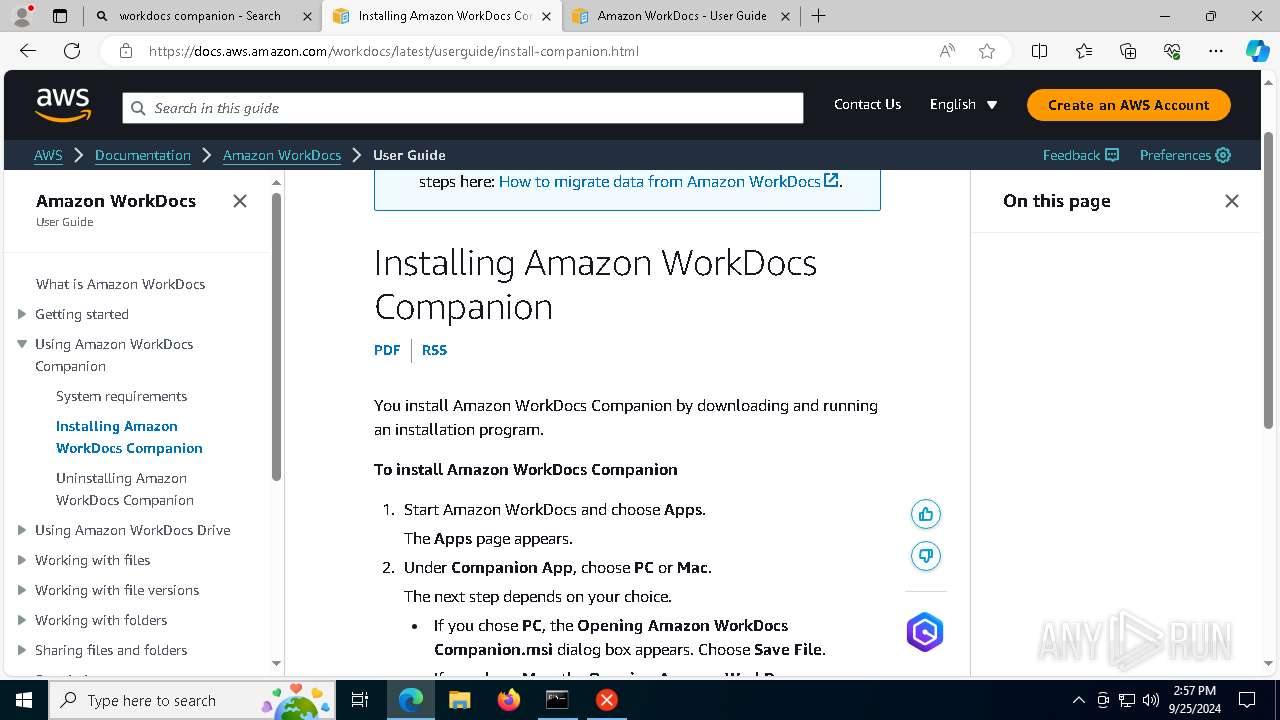
Task: Click Create an AWS Account button
Action: 1129,105
